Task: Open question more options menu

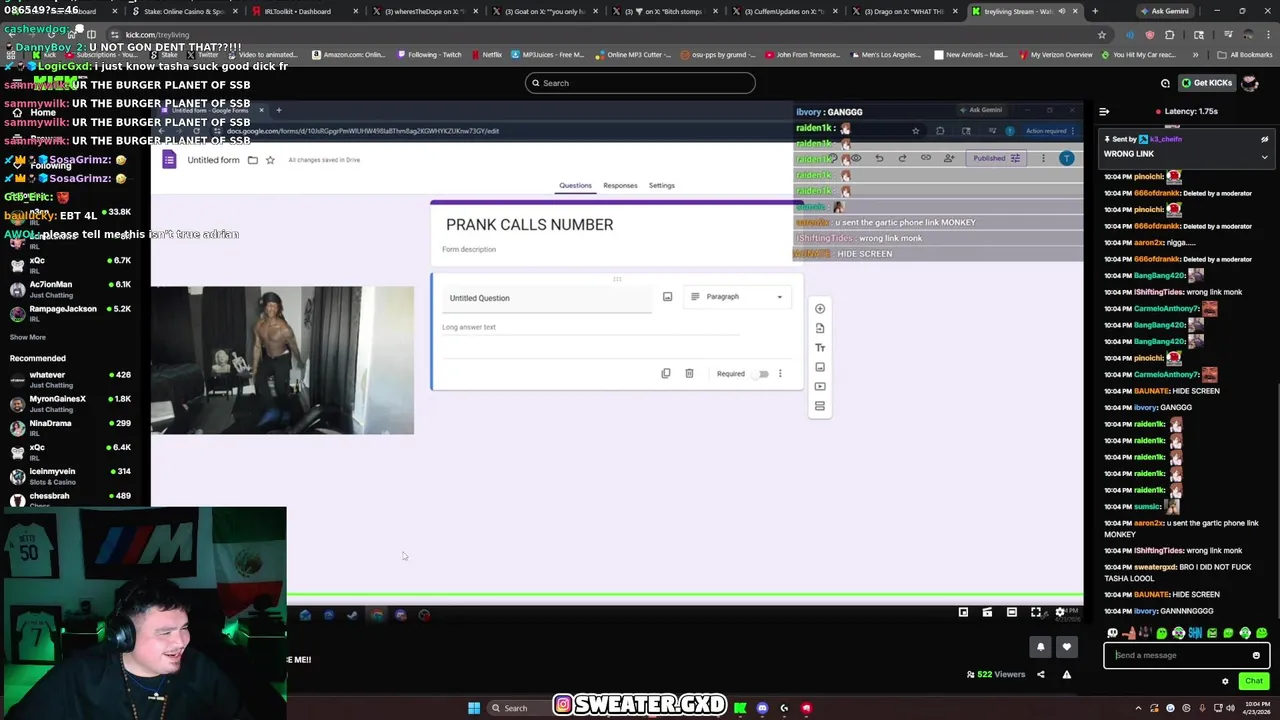Action: (780, 374)
